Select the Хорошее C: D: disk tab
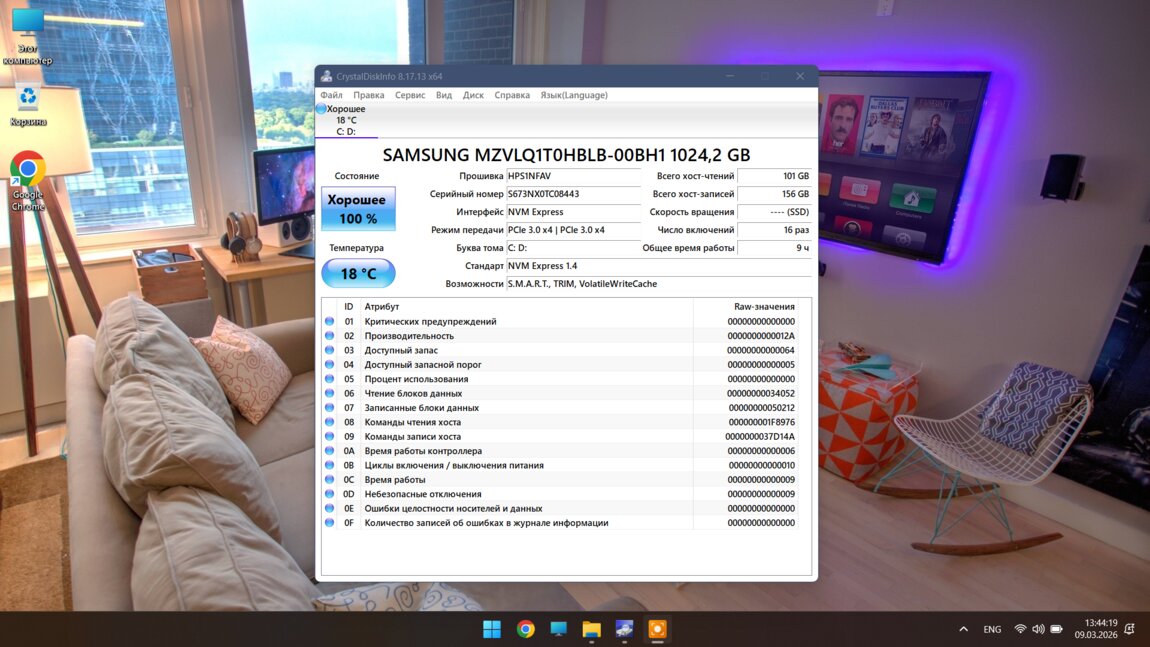This screenshot has width=1150, height=647. coord(347,120)
